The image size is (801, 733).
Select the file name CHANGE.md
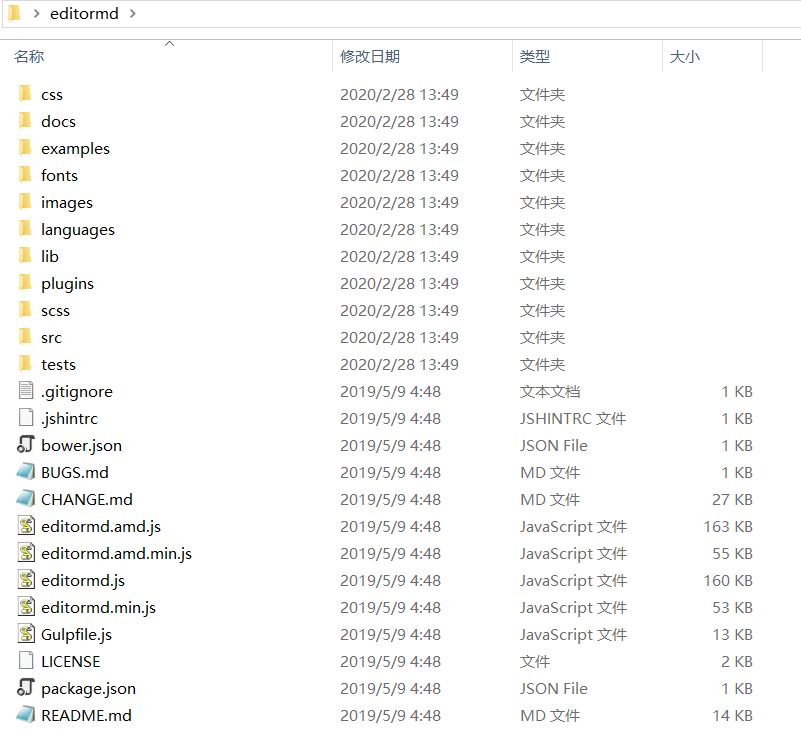87,499
